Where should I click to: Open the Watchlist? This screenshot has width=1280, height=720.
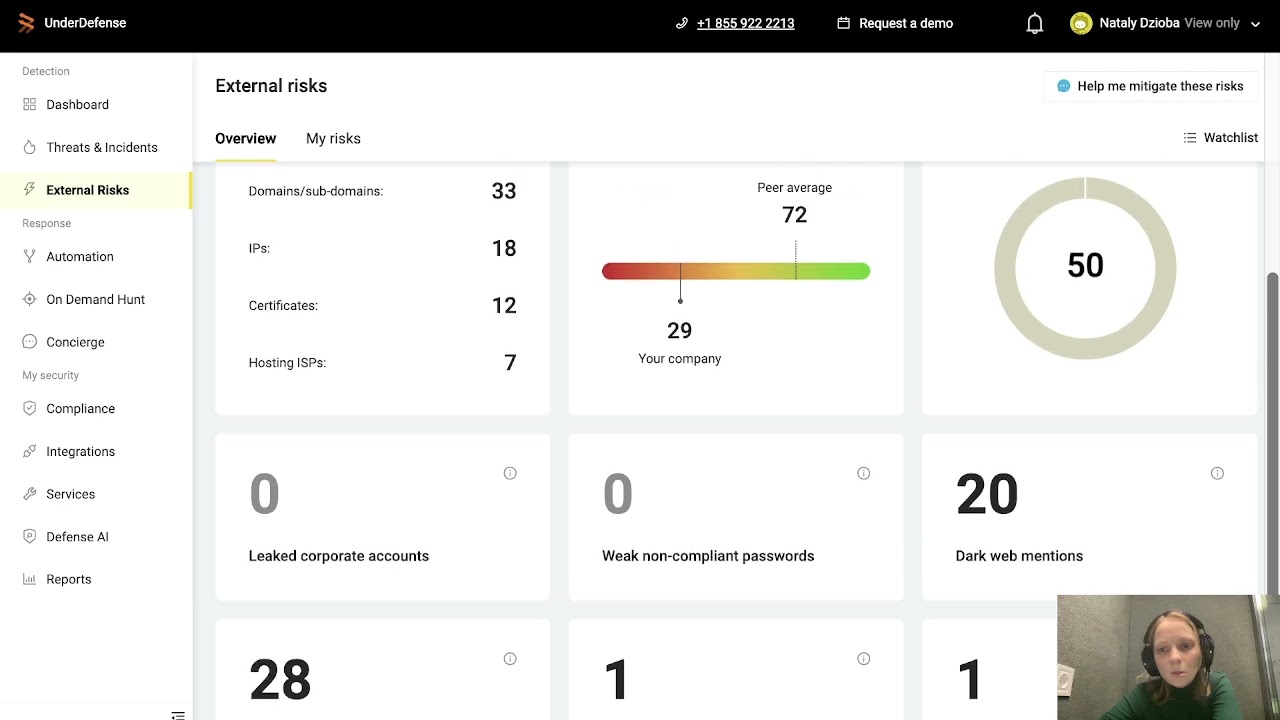point(1220,138)
